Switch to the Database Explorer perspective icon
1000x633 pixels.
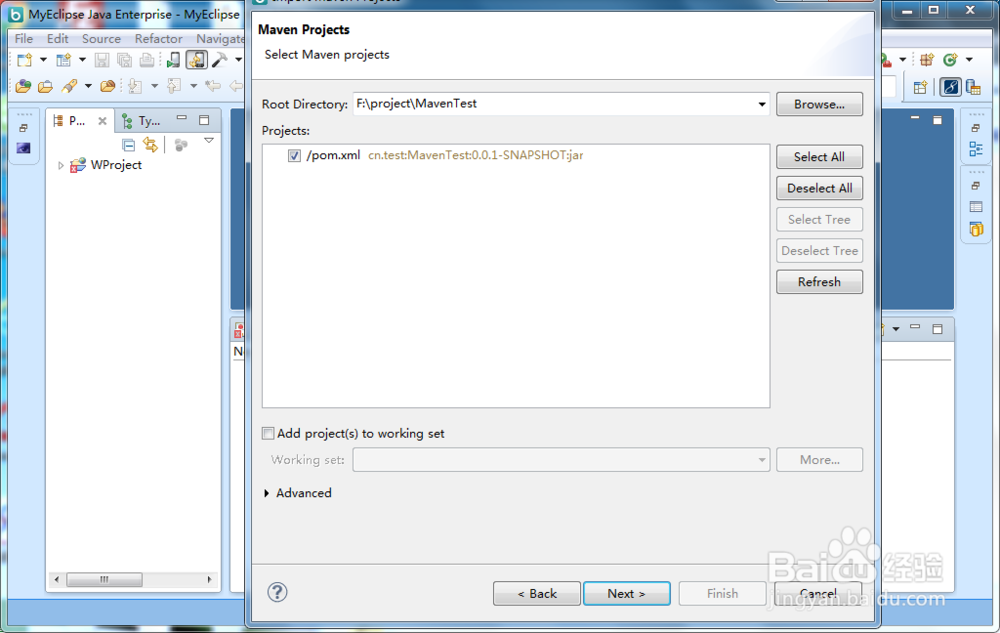point(973,87)
